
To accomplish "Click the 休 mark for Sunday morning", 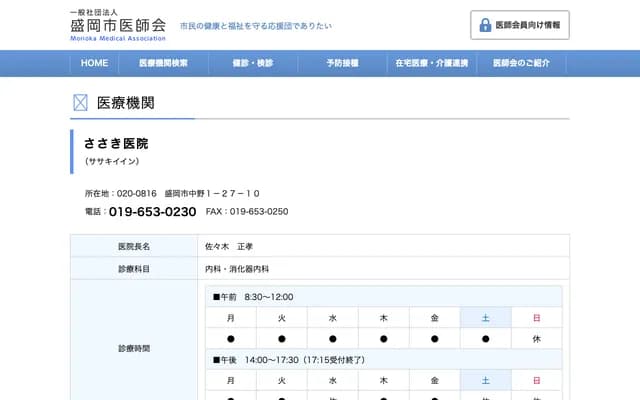I will 536,339.
